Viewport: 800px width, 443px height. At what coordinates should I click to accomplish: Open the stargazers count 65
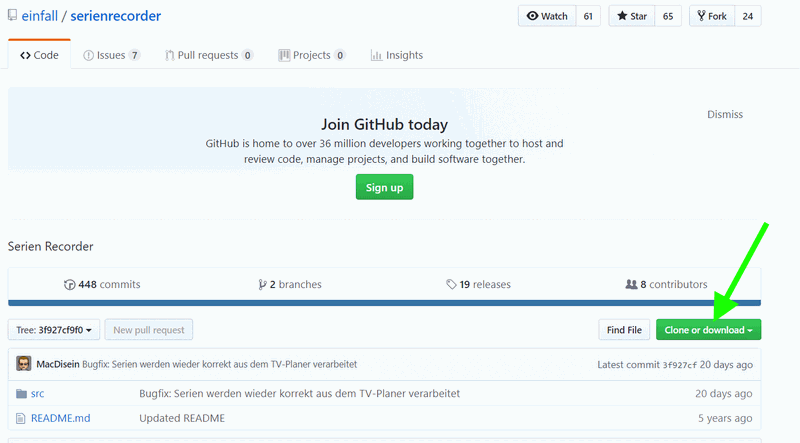click(x=668, y=16)
